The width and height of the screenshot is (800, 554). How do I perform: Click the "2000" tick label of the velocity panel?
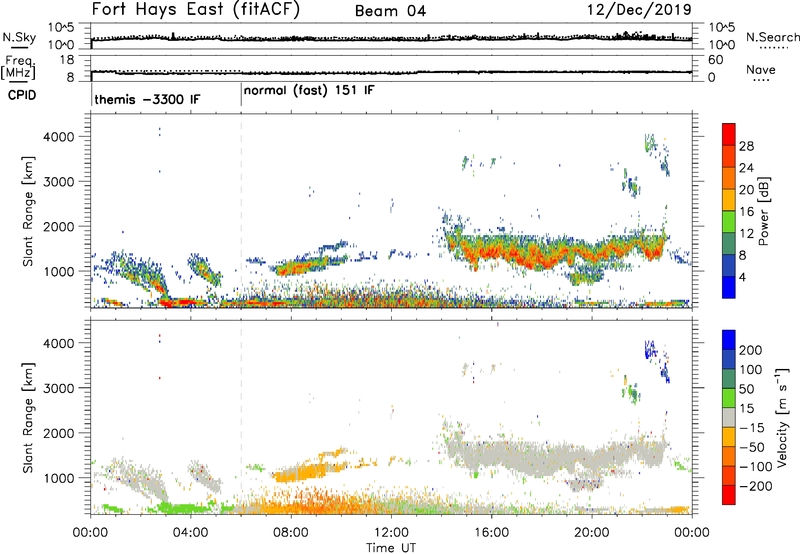tap(58, 433)
